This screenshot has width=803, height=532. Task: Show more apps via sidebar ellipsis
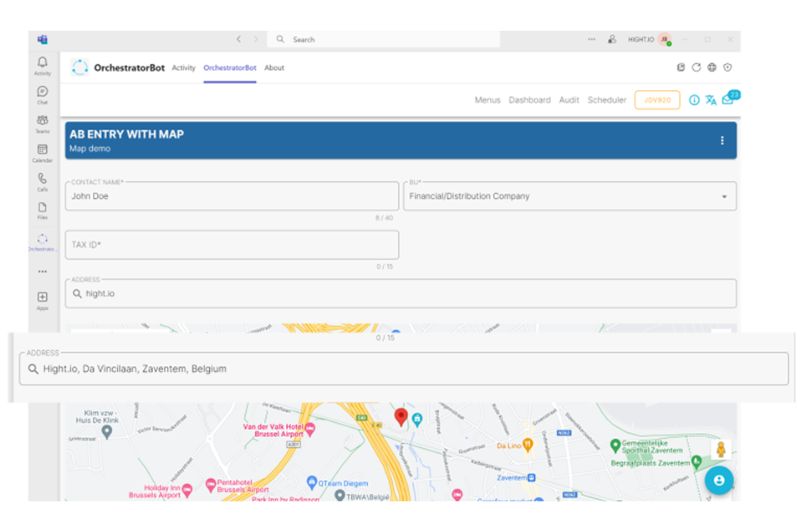click(x=43, y=271)
